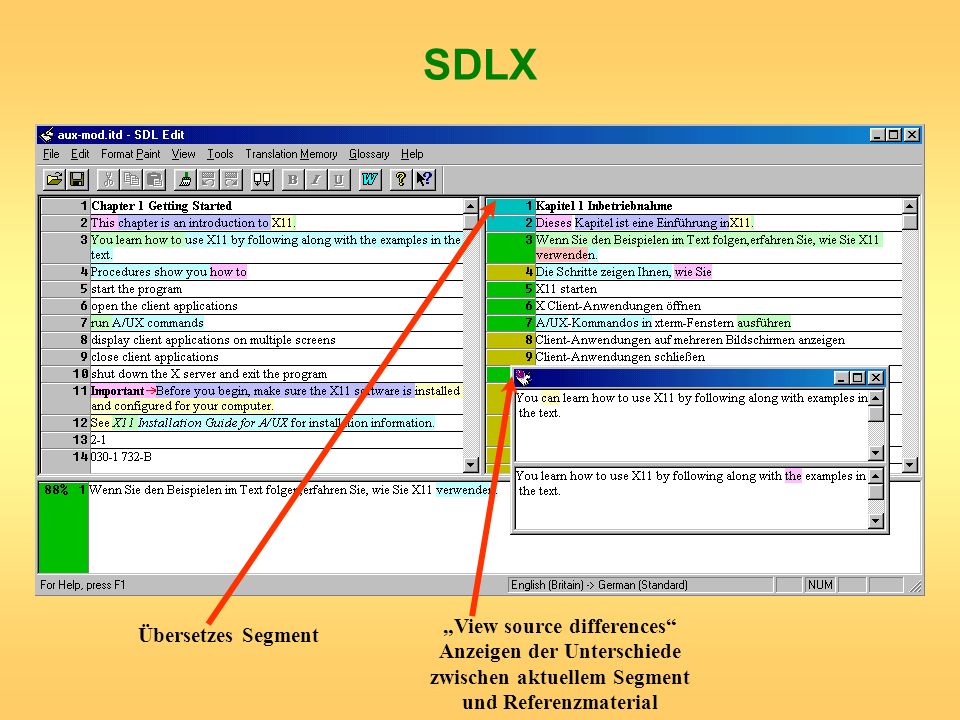Click the translation pane scroll-up arrow

909,206
